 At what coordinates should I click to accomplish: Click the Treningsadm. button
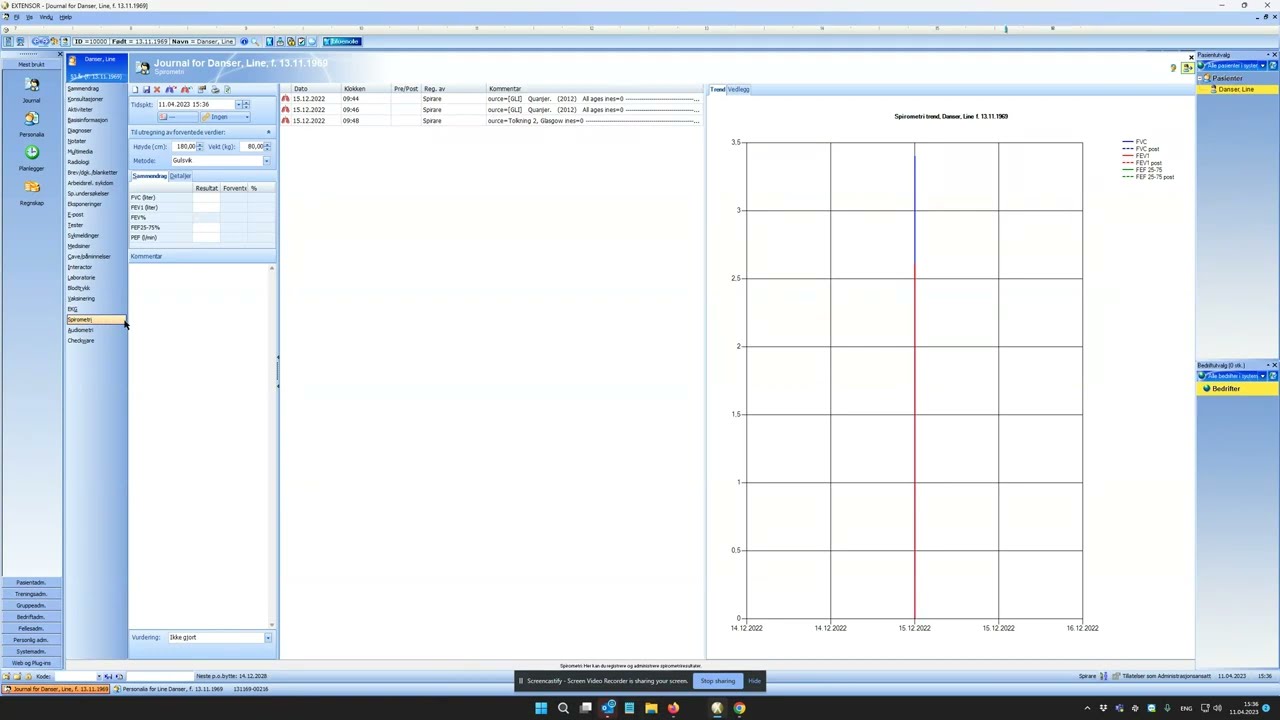click(31, 594)
